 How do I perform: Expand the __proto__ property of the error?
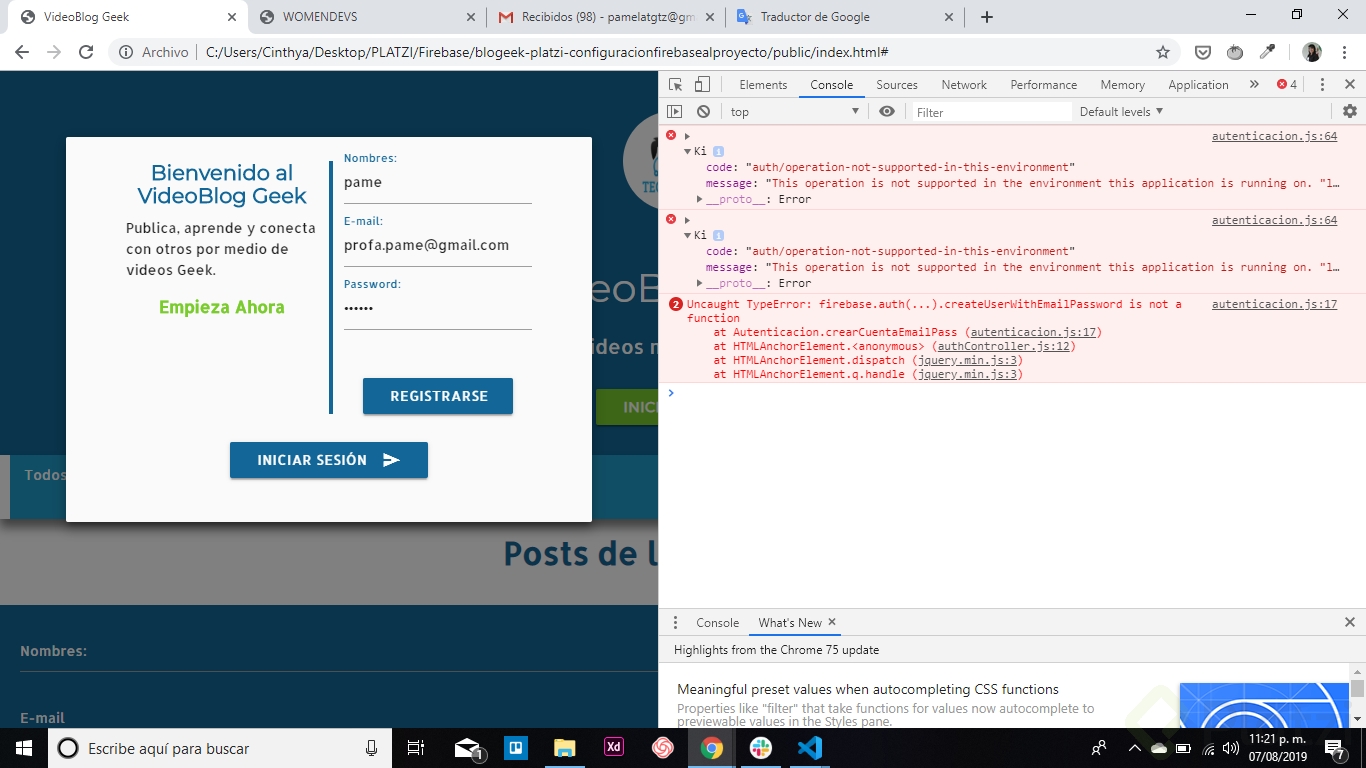point(697,197)
